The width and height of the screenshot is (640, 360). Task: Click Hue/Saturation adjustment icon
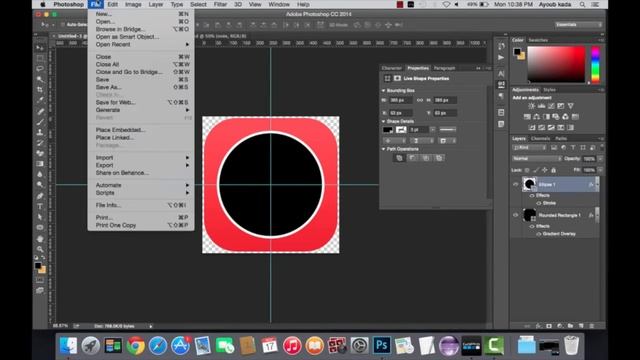(527, 117)
